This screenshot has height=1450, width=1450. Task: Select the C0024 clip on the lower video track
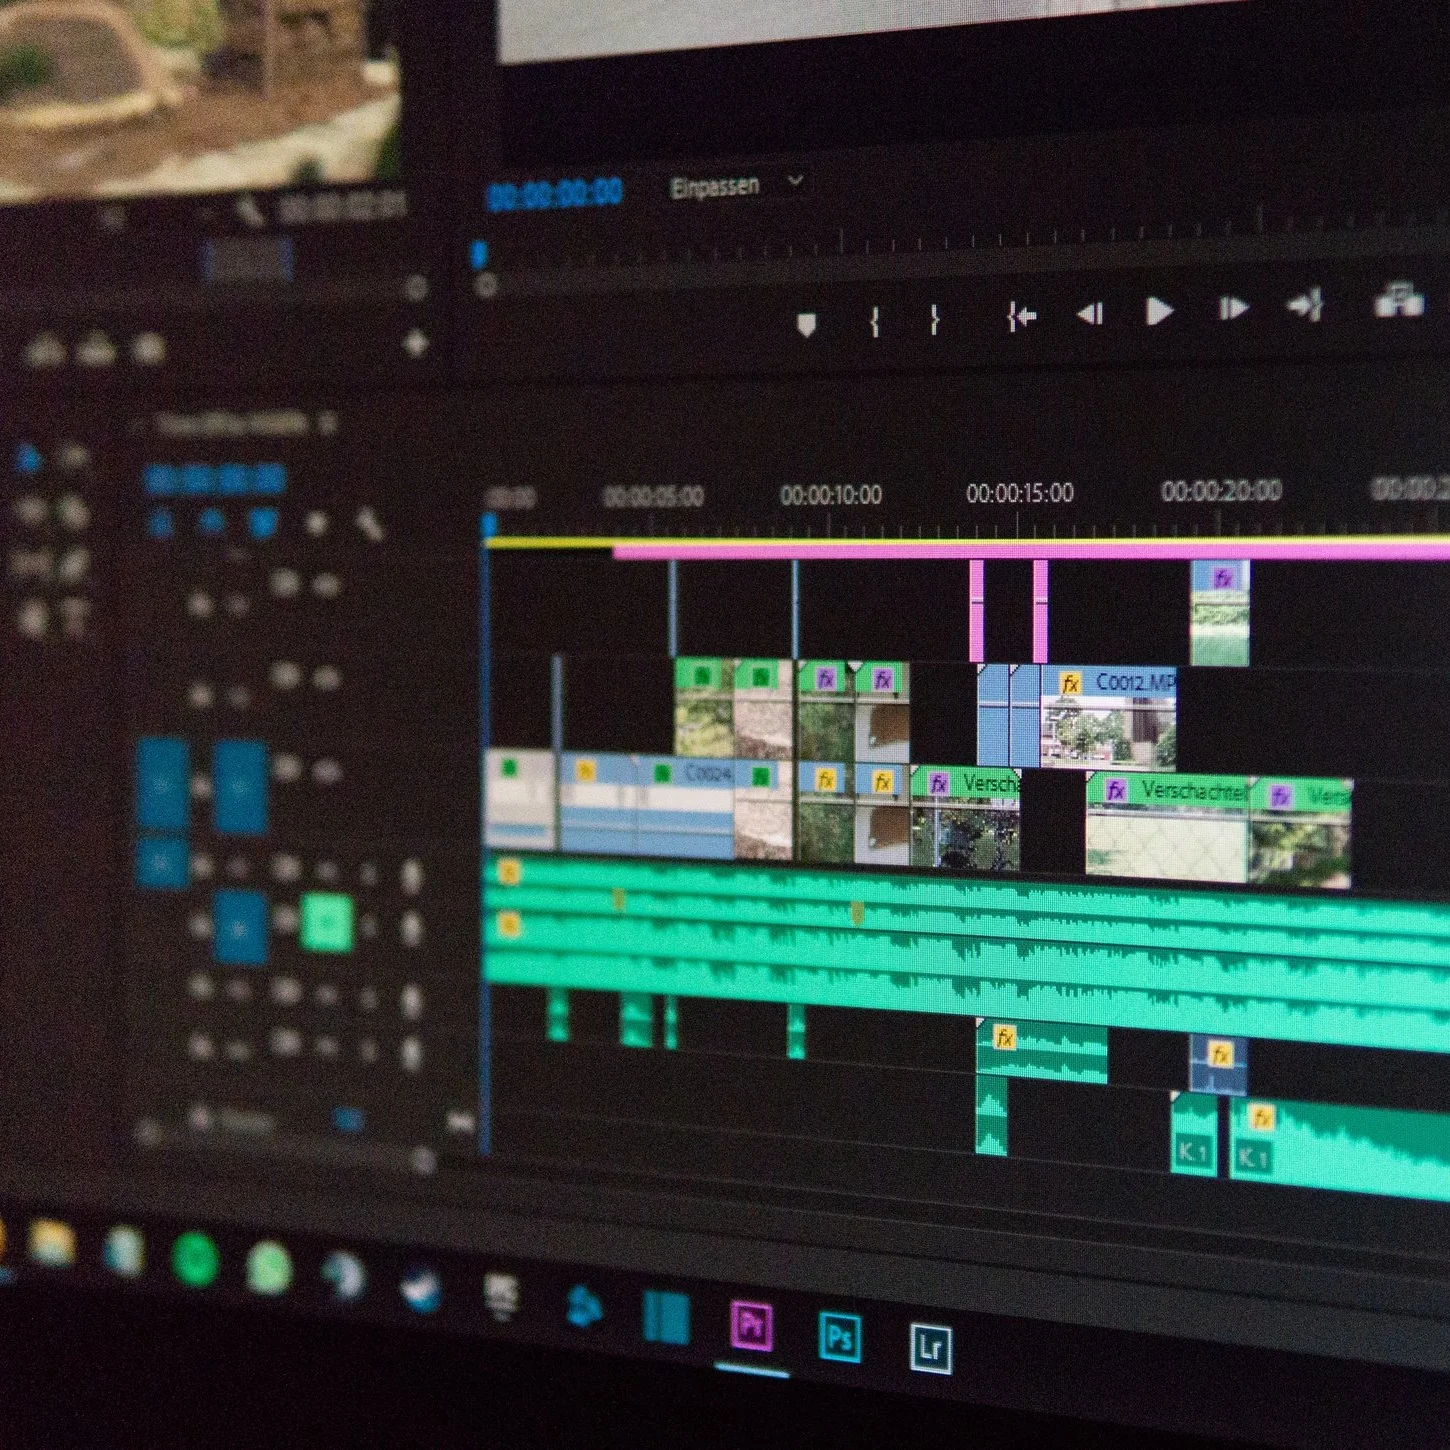pos(687,806)
